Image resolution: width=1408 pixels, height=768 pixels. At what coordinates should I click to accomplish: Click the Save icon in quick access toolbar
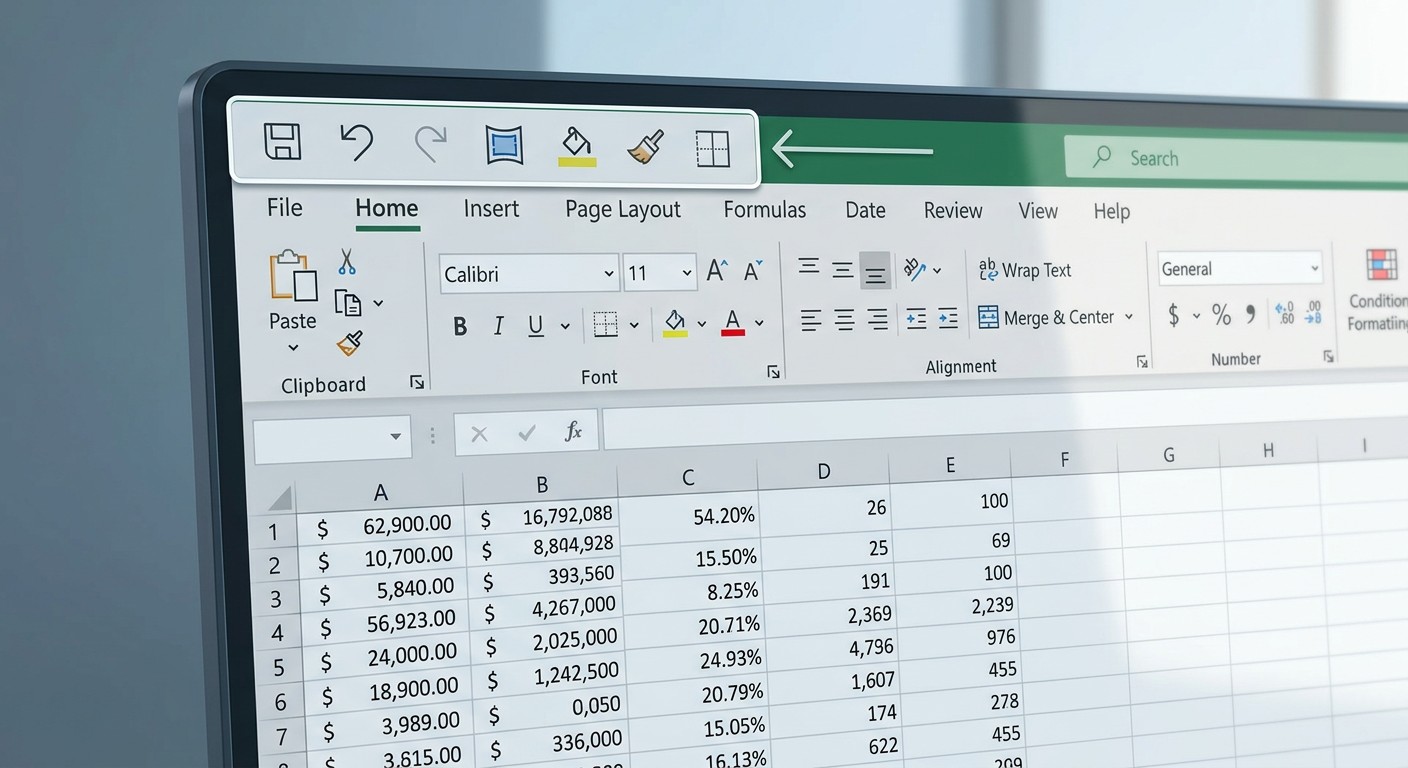282,141
